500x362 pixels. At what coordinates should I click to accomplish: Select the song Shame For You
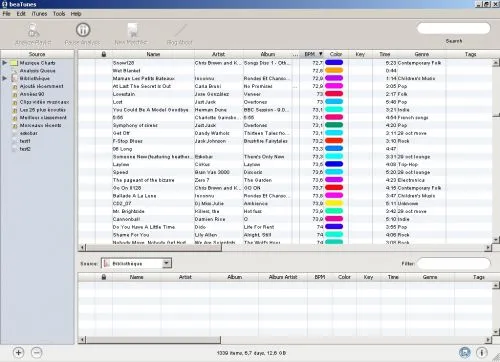(285, 235)
